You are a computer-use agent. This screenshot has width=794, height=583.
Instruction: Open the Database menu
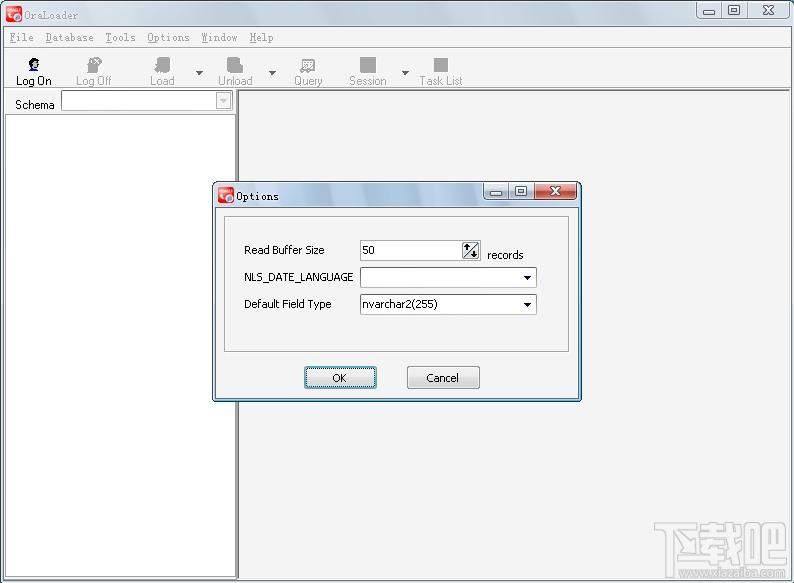69,37
